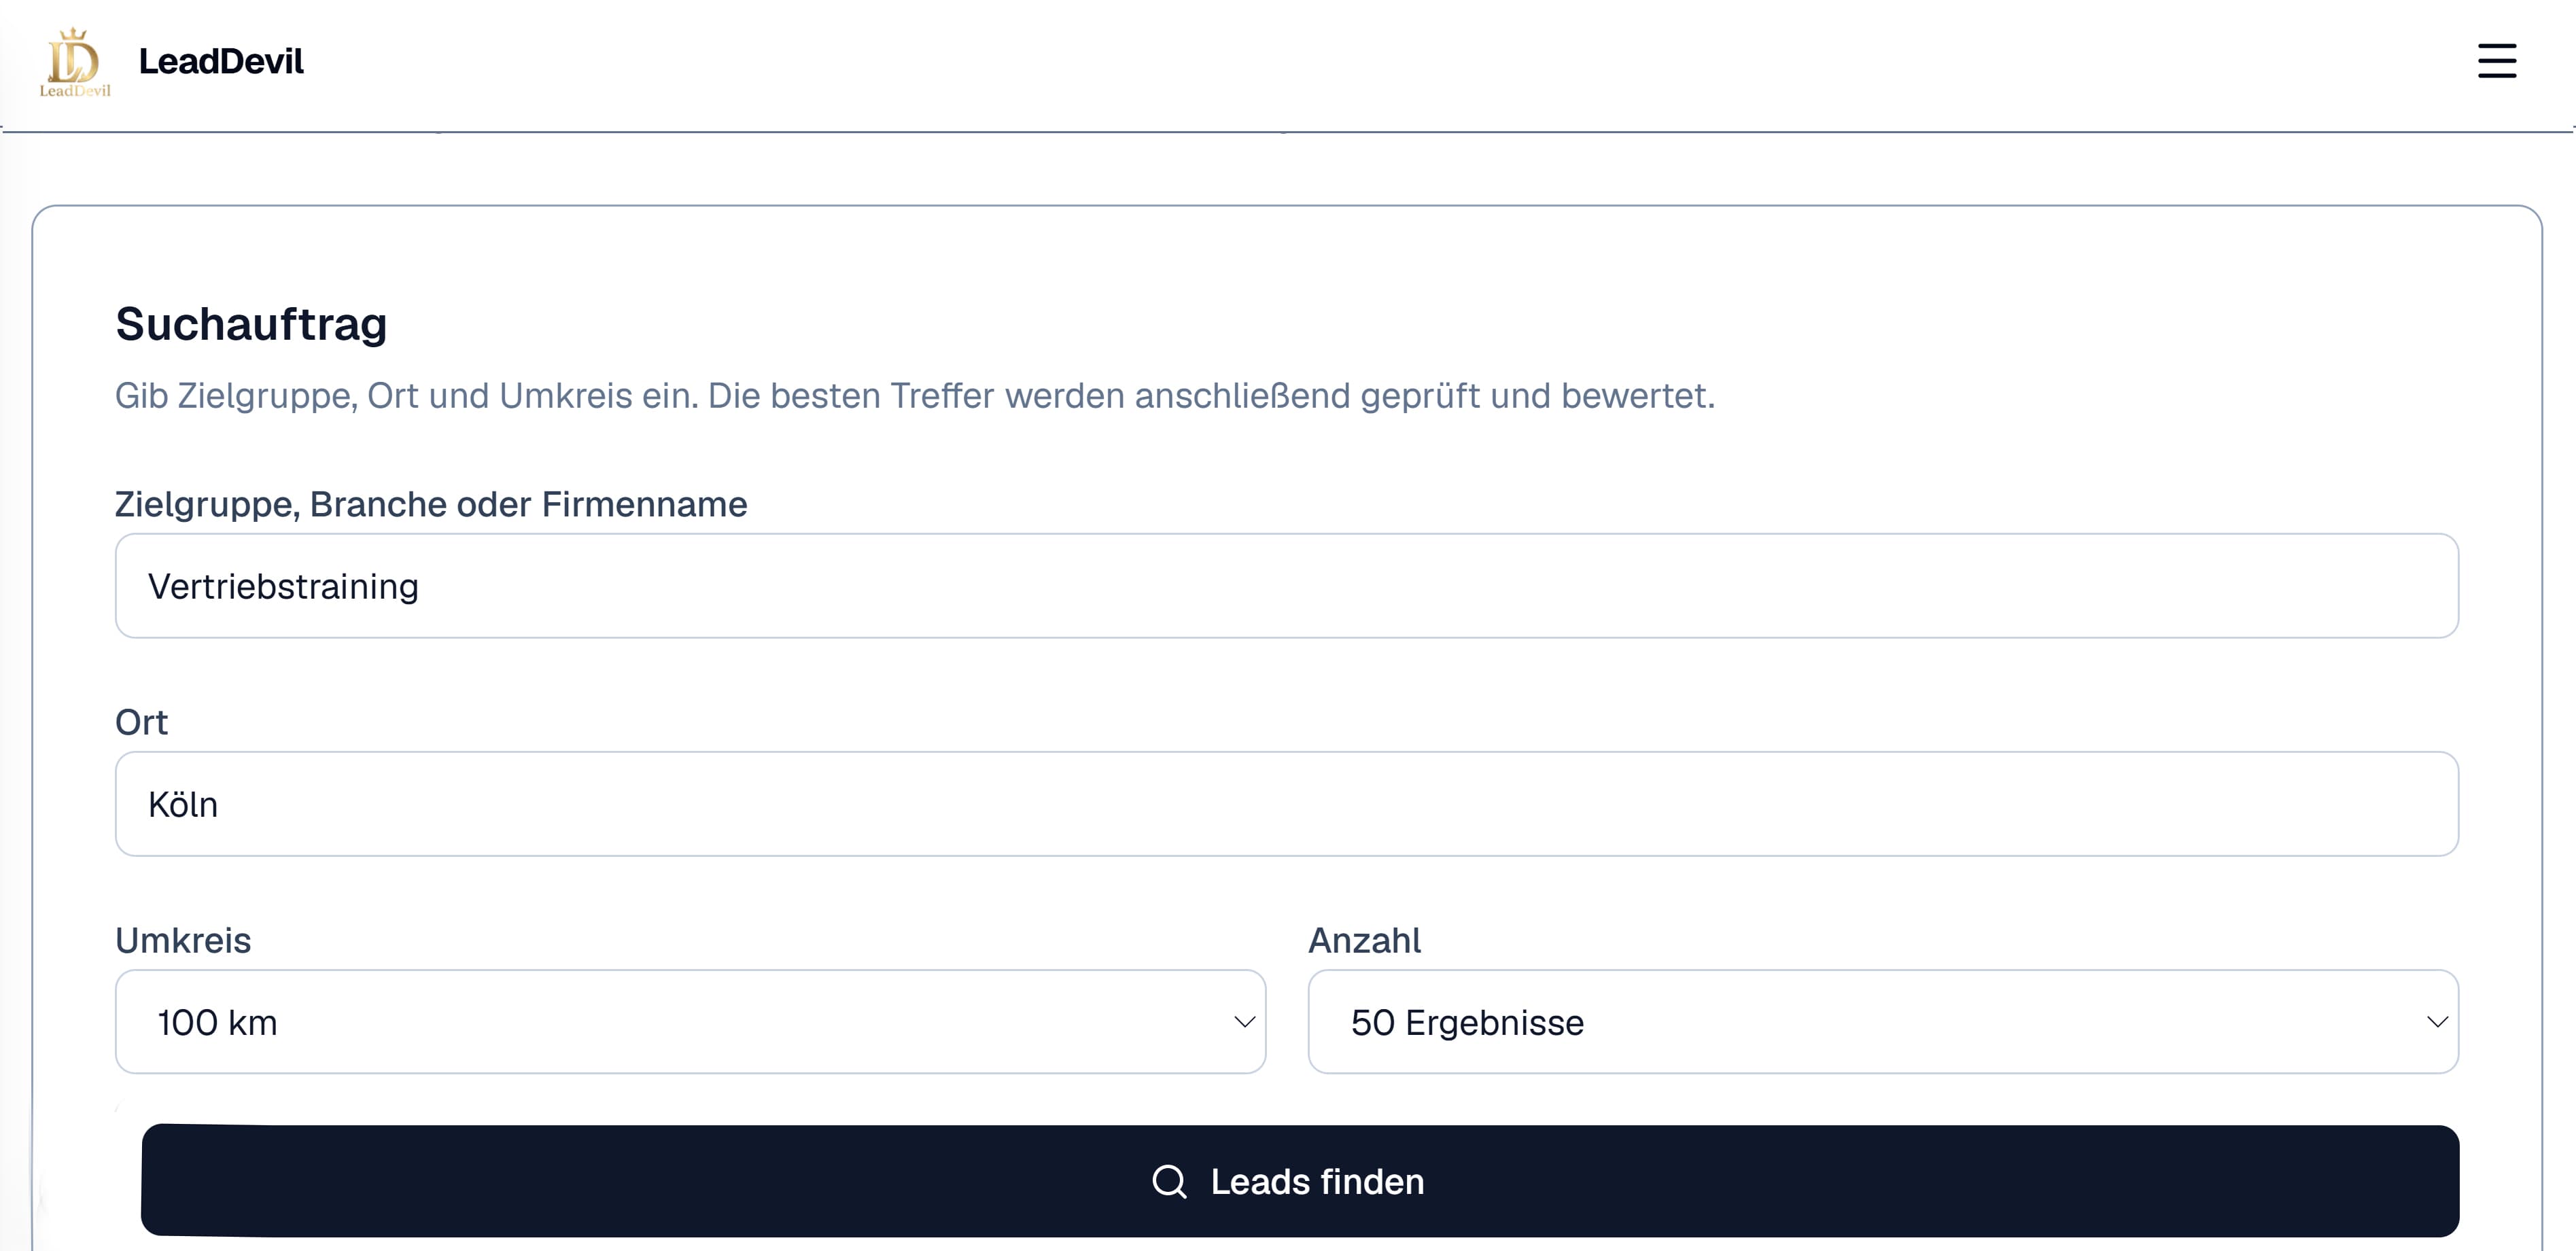The width and height of the screenshot is (2576, 1251).
Task: Place cursor after Vertriebstraining text
Action: (420, 587)
